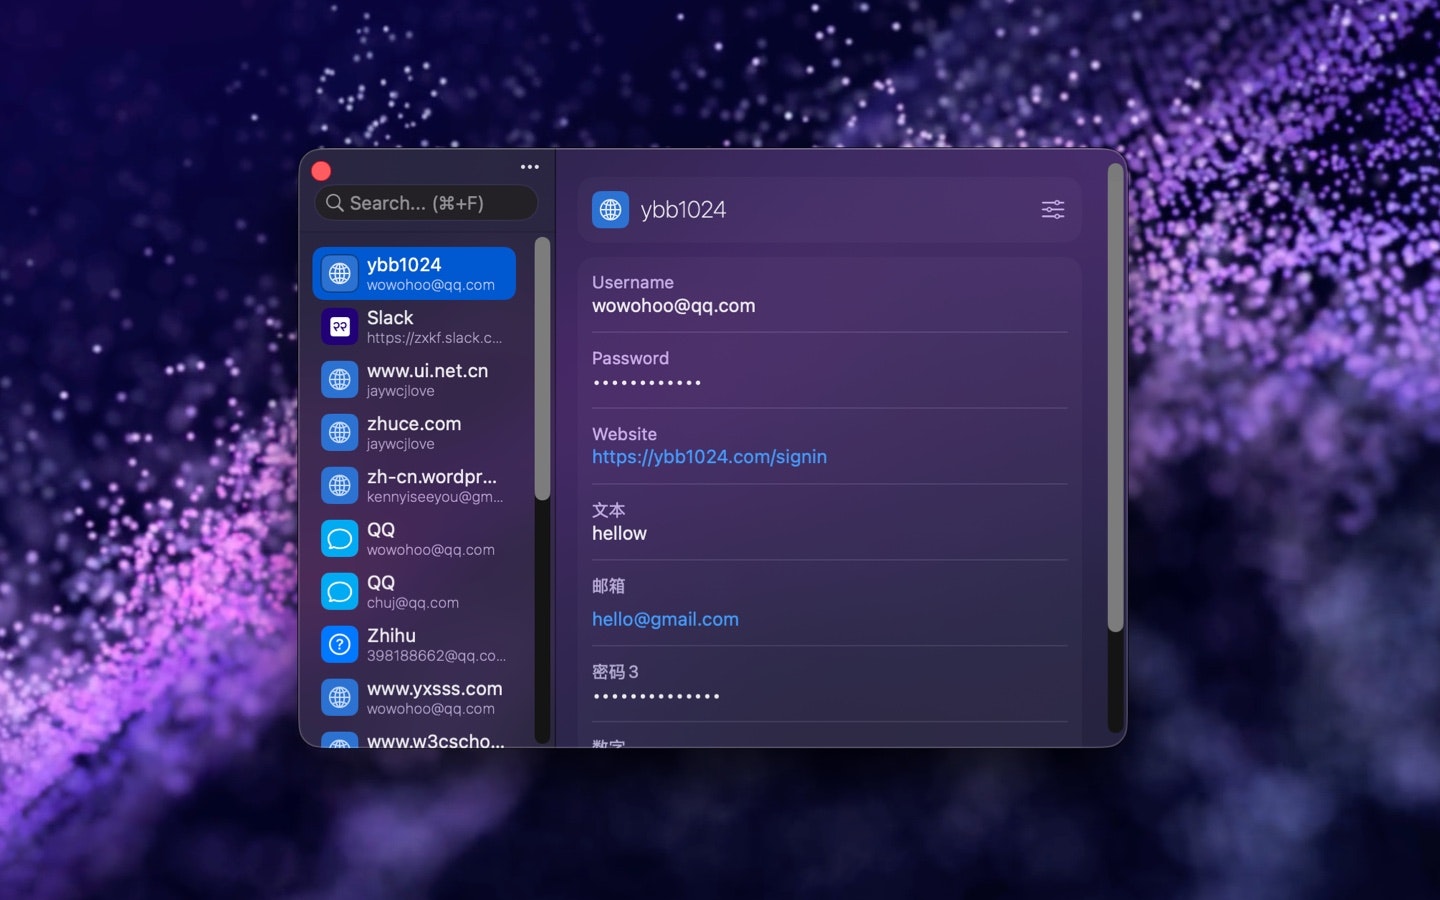Click the QQ chat icon for chuj@qq.com
The image size is (1440, 900).
(340, 591)
